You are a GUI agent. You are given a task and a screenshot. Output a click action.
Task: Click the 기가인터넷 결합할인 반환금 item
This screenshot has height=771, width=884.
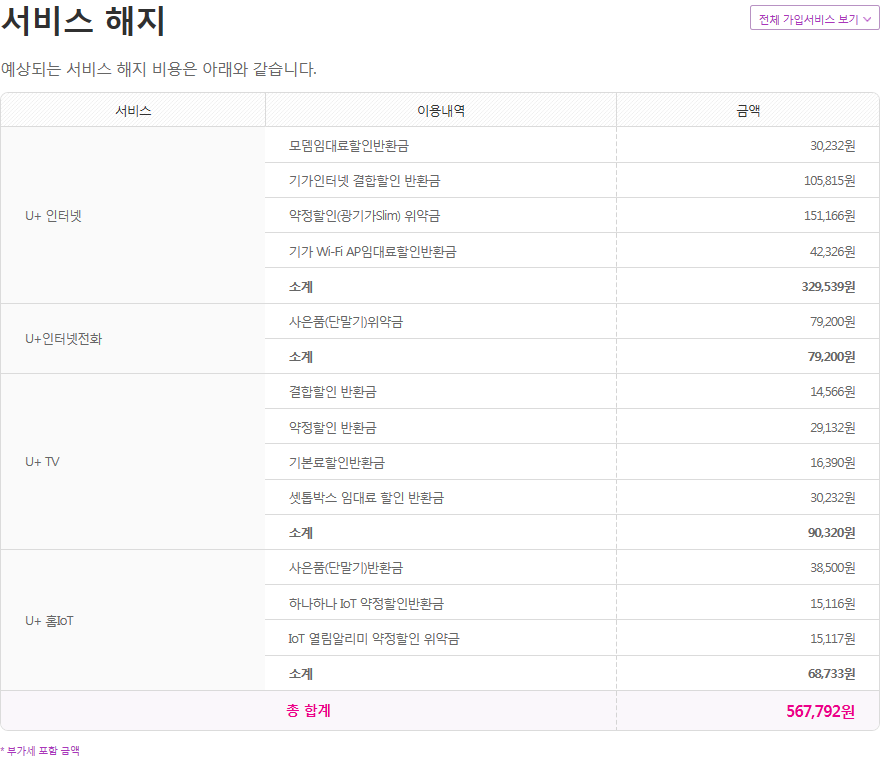click(x=364, y=181)
